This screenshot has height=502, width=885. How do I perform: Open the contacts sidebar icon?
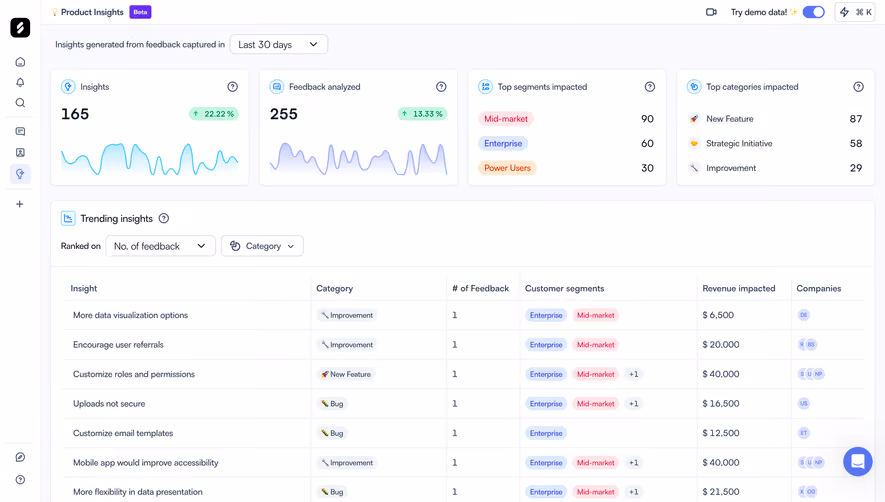coord(20,152)
